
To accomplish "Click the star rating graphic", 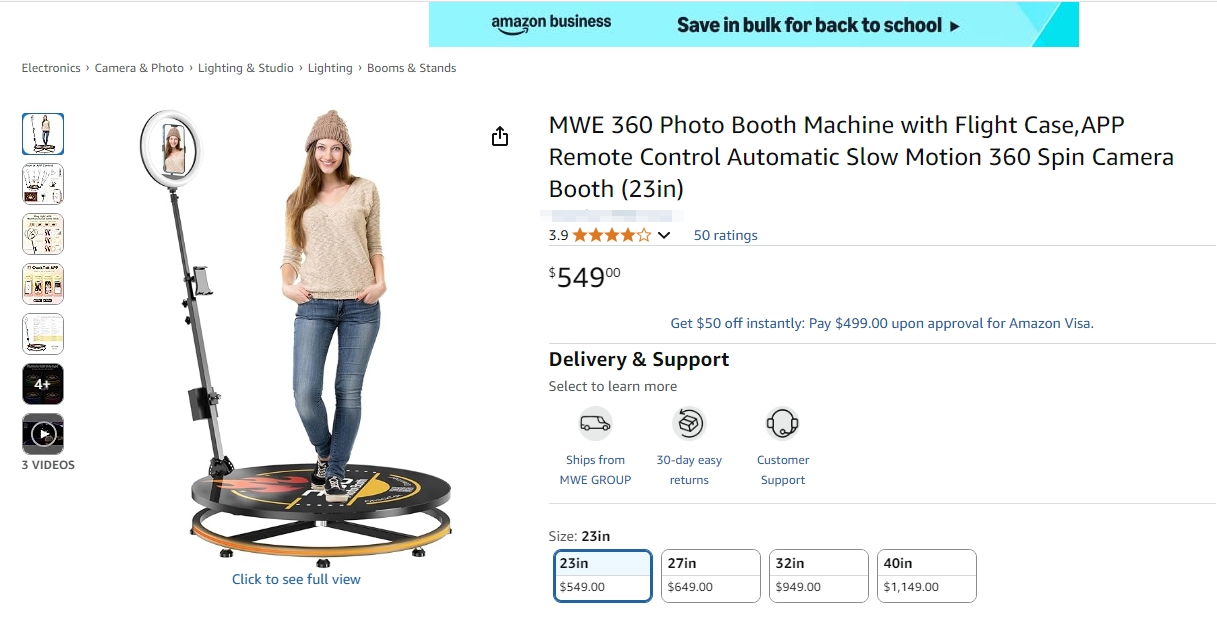I will click(611, 236).
